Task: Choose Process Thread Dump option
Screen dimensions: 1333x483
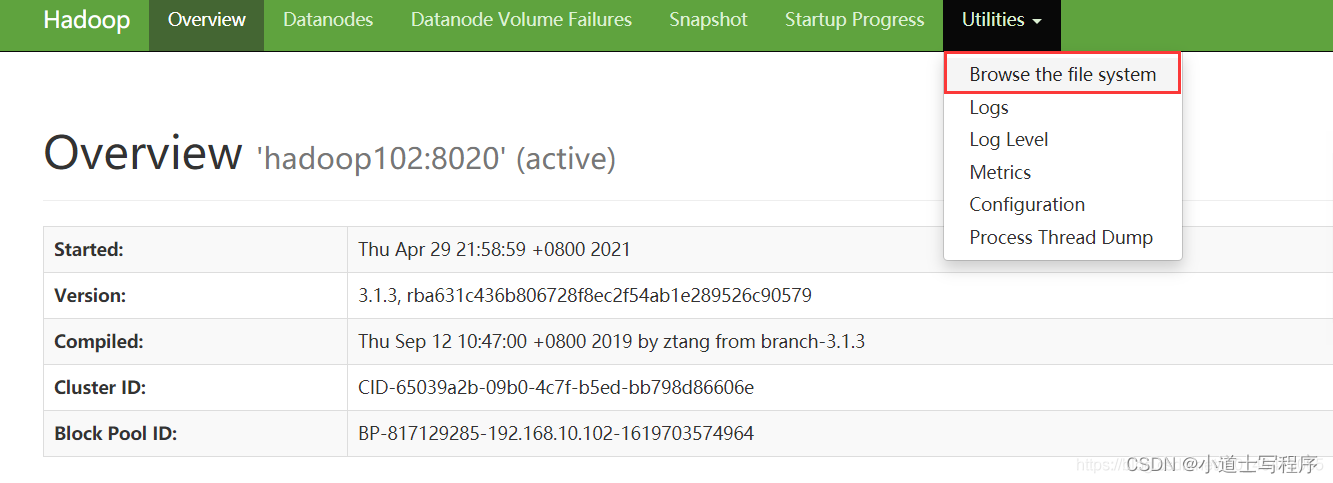Action: click(x=1062, y=238)
